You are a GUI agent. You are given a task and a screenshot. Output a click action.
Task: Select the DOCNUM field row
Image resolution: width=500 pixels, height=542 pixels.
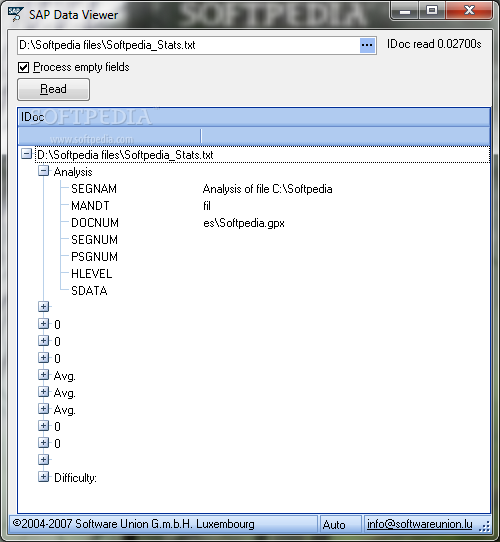(95, 223)
